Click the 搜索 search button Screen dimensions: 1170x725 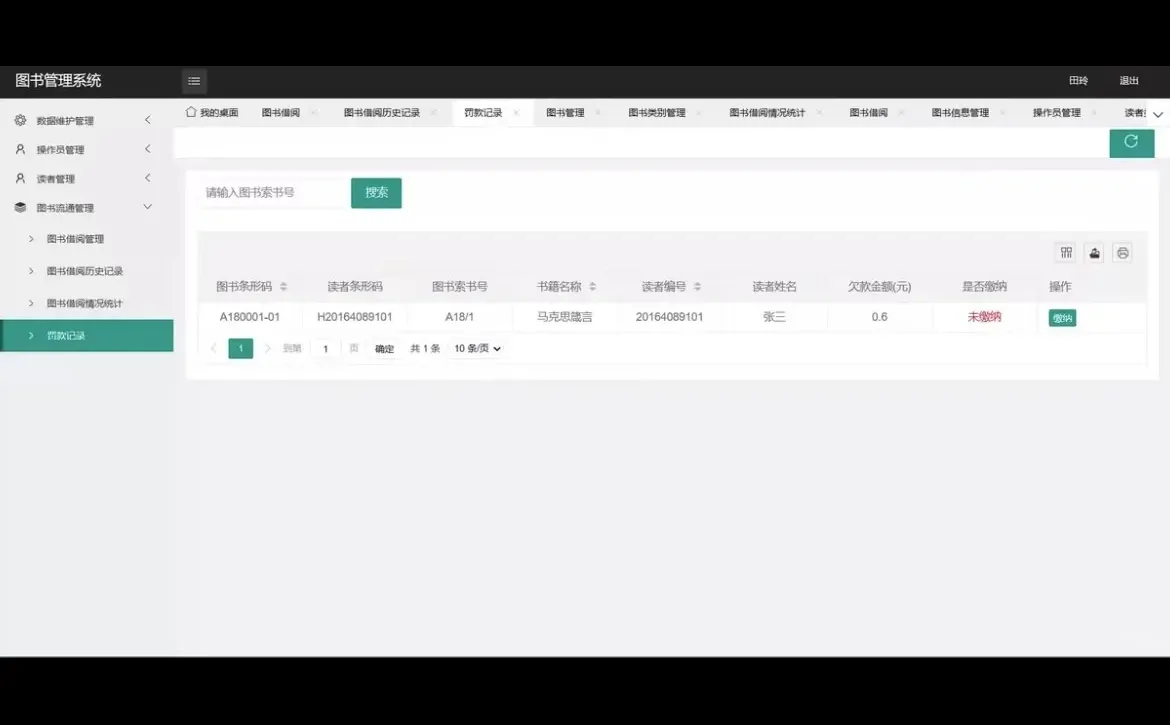(376, 192)
